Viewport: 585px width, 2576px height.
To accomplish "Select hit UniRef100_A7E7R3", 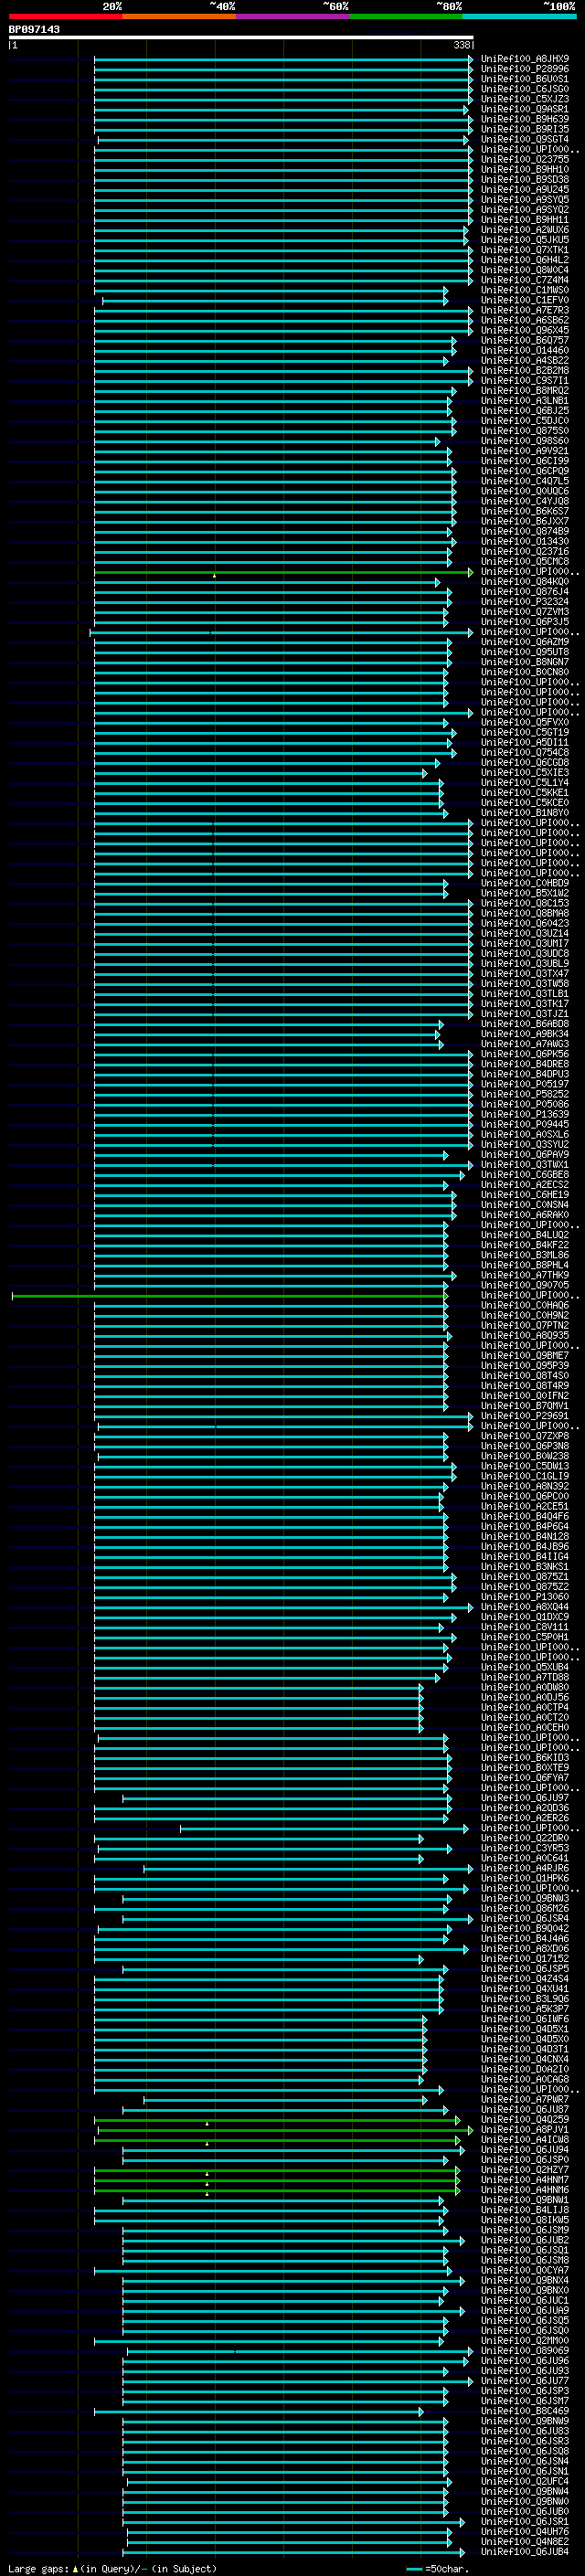I will coord(525,311).
